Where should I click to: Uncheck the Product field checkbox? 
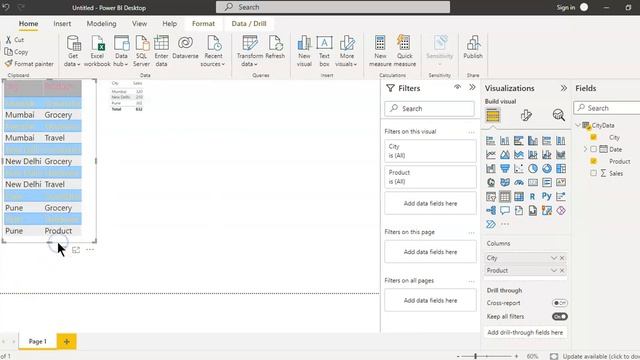point(593,161)
